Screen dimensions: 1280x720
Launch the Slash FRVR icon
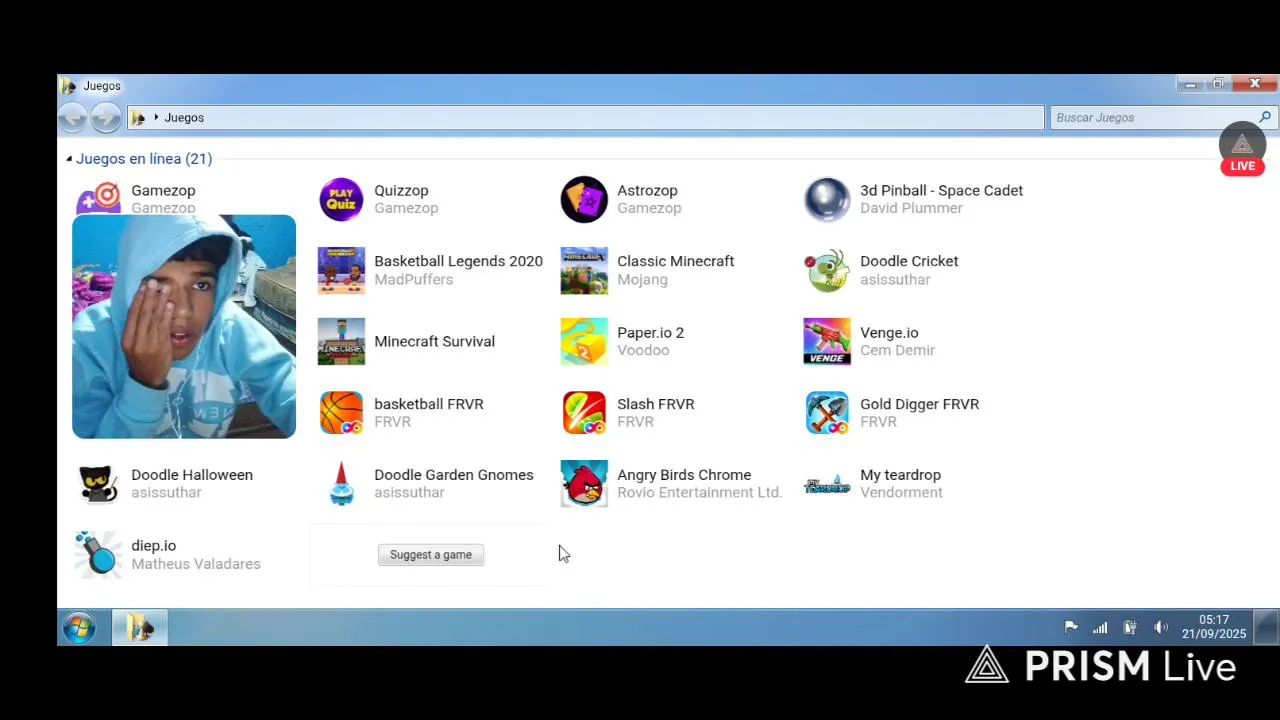point(584,412)
